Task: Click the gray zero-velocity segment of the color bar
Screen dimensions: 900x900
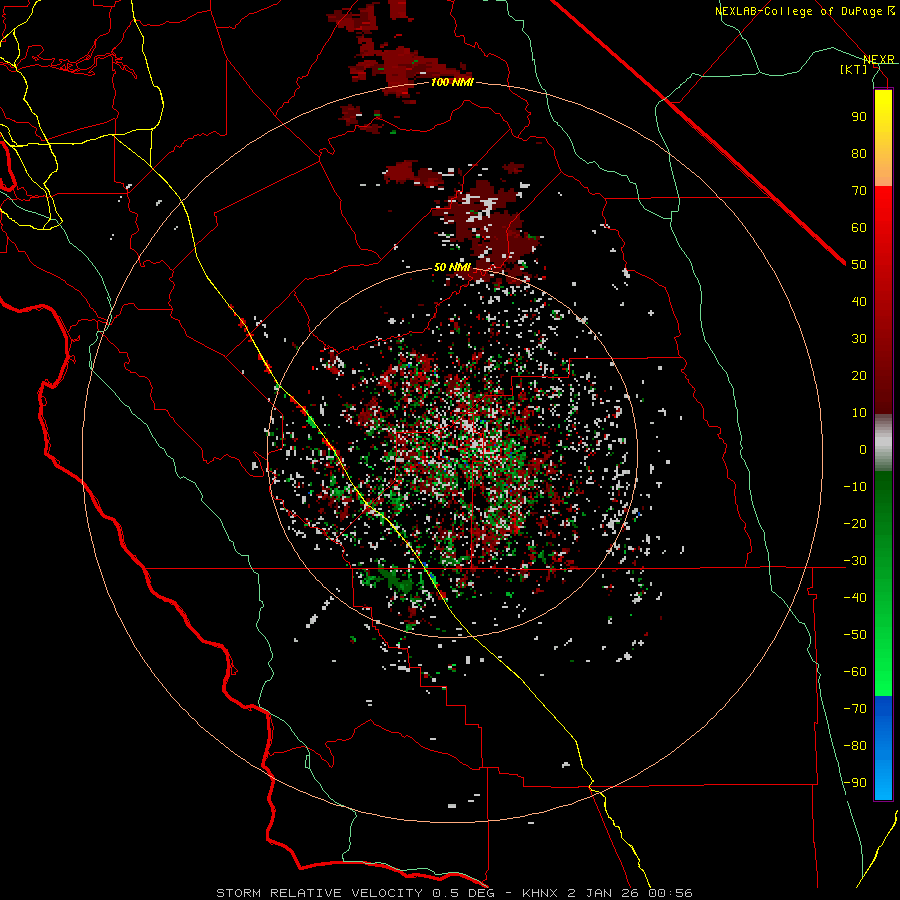Action: point(883,443)
